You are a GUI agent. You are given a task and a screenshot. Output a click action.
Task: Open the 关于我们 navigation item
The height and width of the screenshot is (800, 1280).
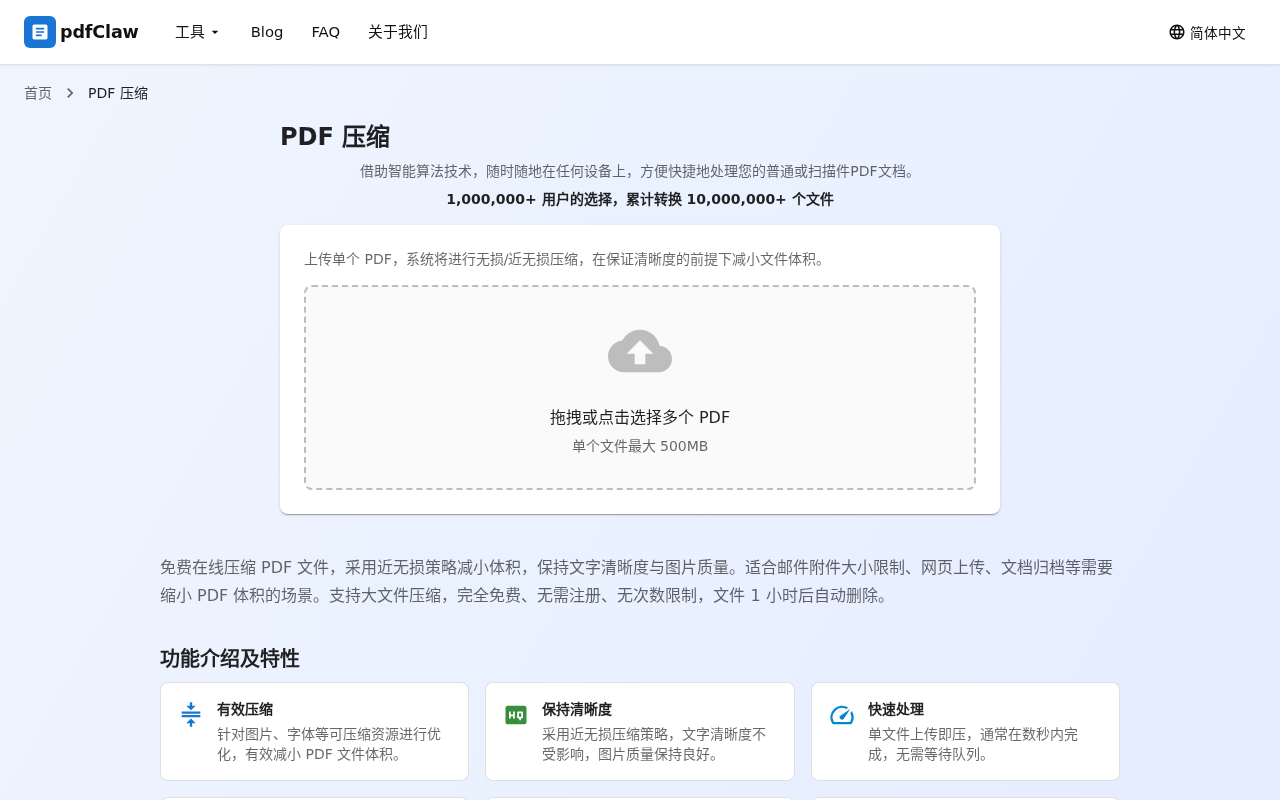click(398, 32)
